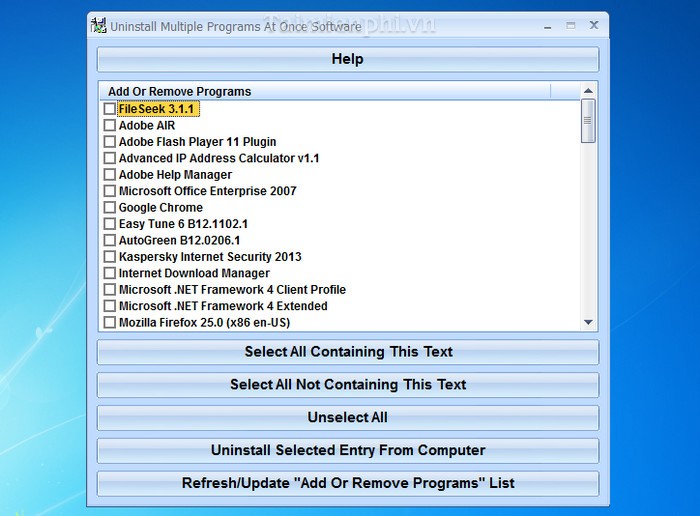Image resolution: width=700 pixels, height=516 pixels.
Task: Tick .NET Framework 4 Client Profile checkbox
Action: (109, 290)
